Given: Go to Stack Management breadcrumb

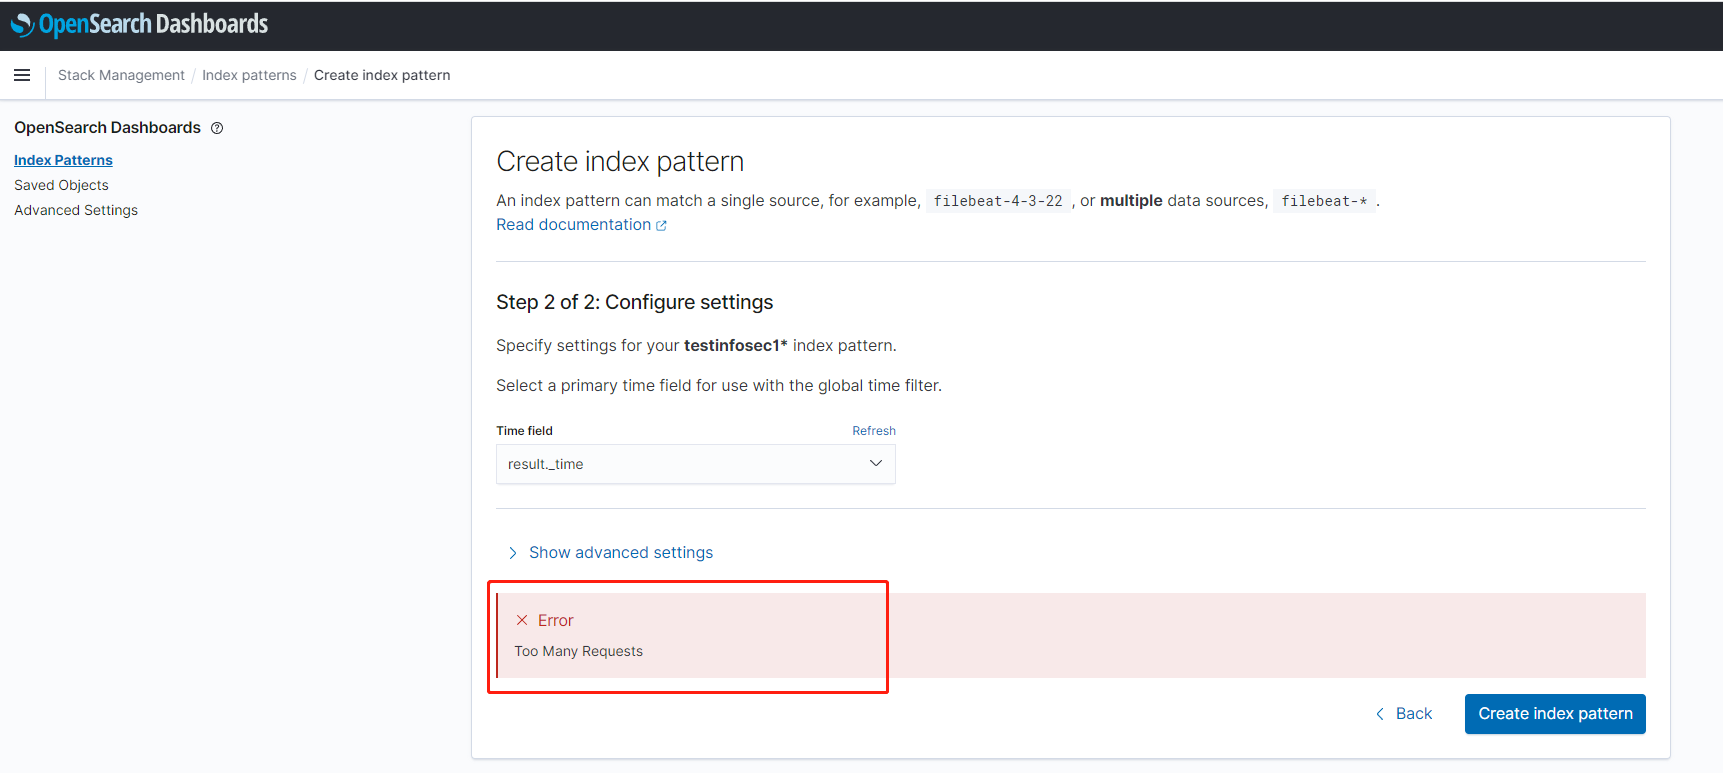Looking at the screenshot, I should pos(121,75).
